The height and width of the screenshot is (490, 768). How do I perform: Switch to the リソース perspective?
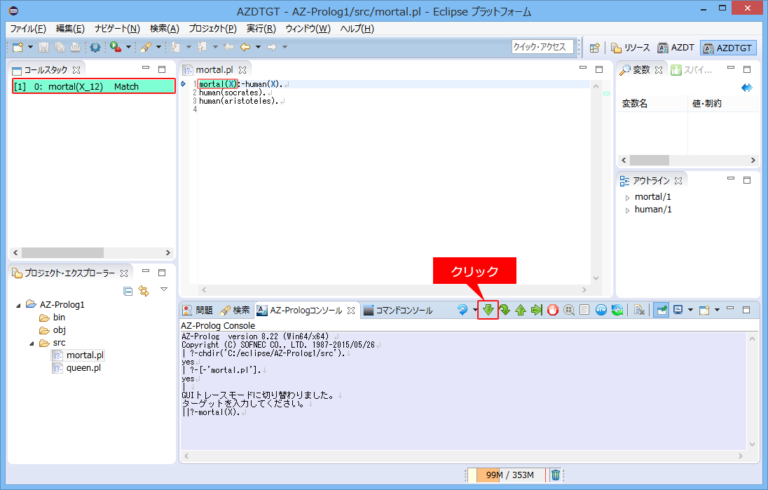coord(631,47)
